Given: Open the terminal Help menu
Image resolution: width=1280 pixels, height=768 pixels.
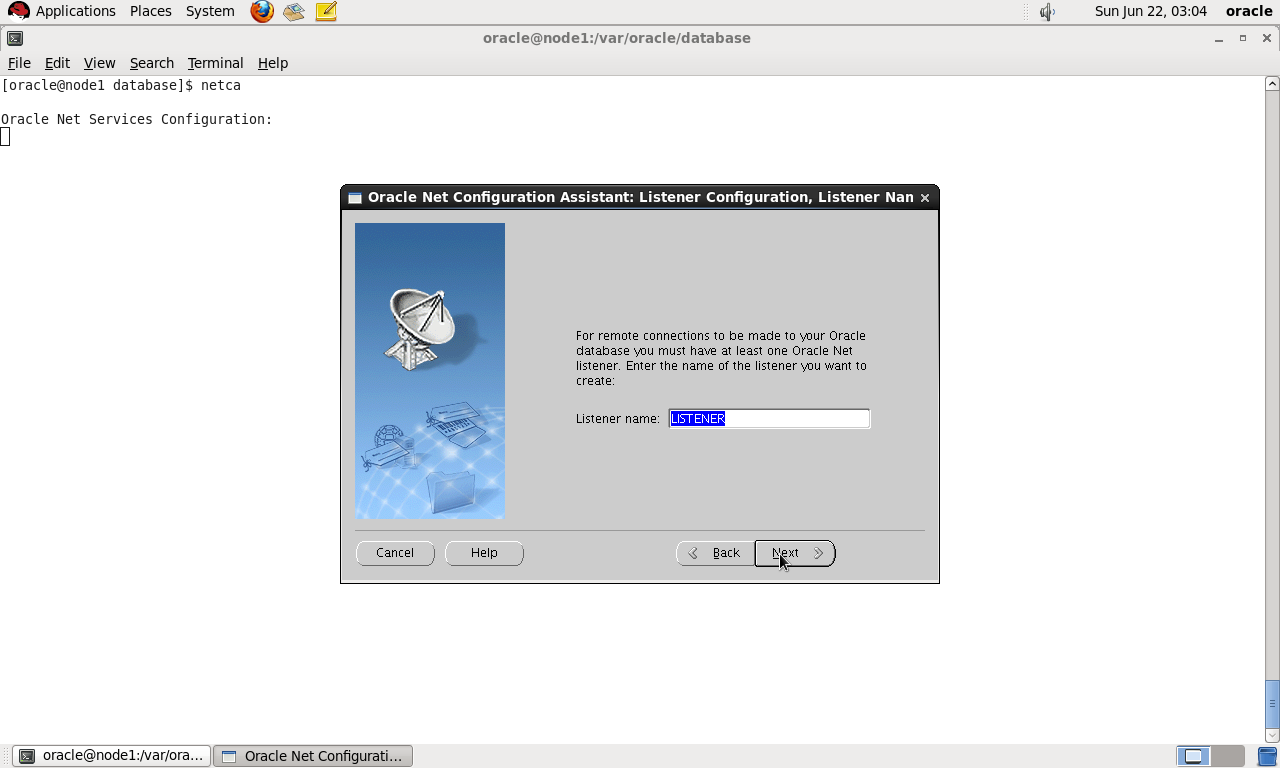Looking at the screenshot, I should [273, 62].
